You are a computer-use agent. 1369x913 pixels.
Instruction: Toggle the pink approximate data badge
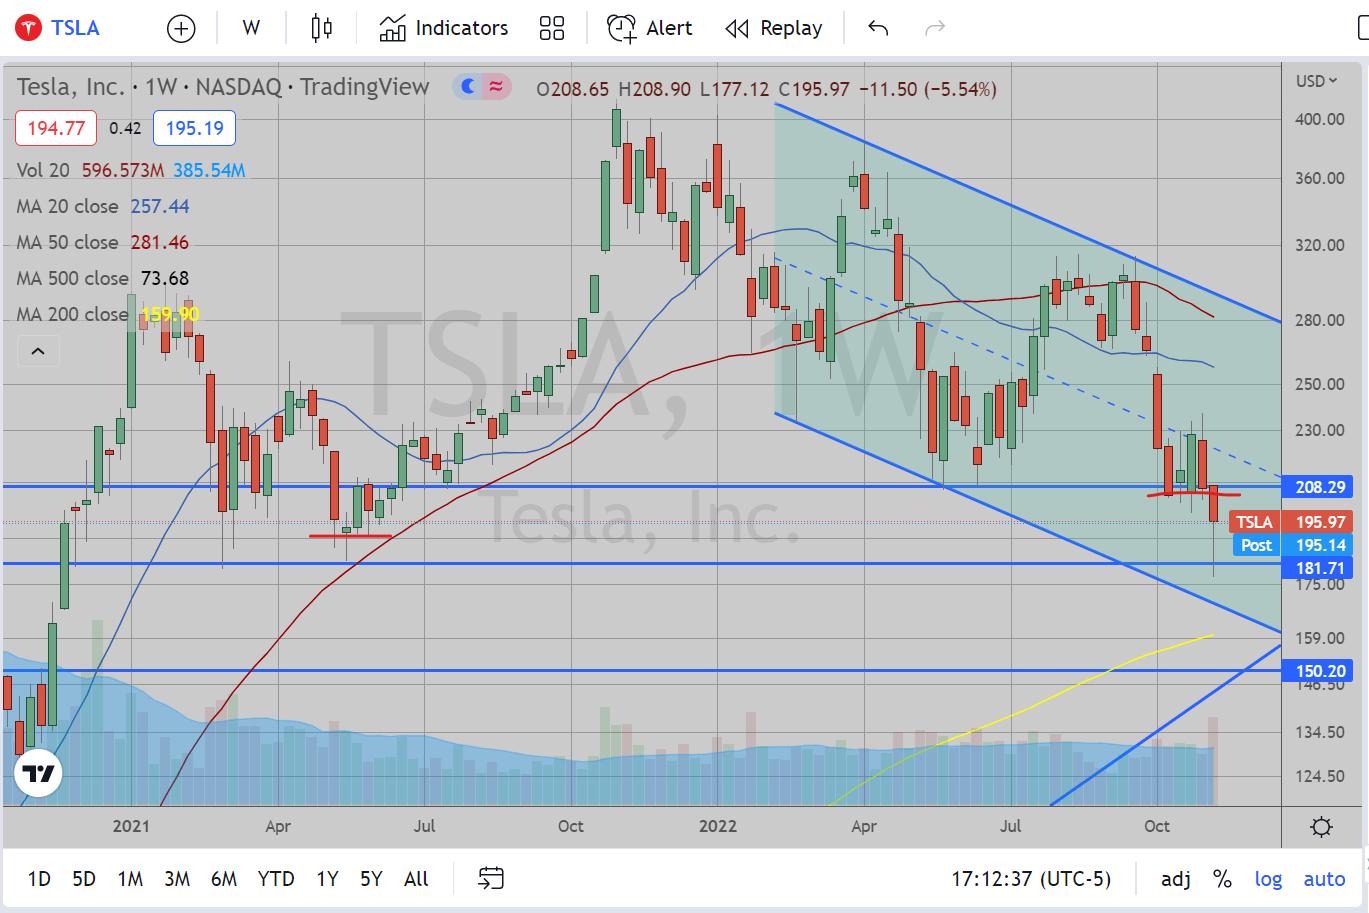click(x=497, y=88)
